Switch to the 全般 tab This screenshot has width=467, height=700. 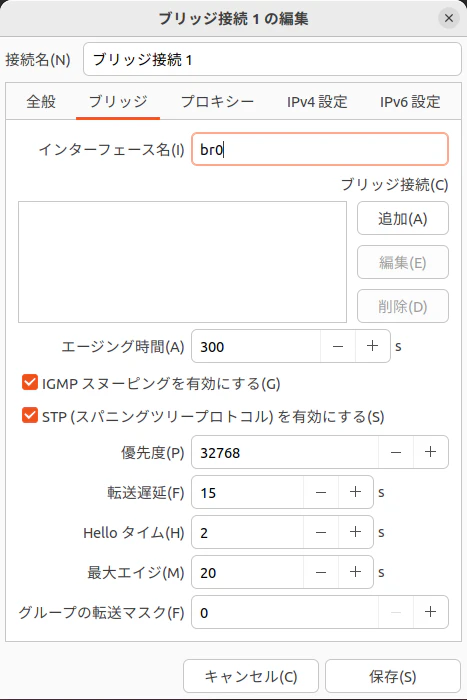point(41,102)
